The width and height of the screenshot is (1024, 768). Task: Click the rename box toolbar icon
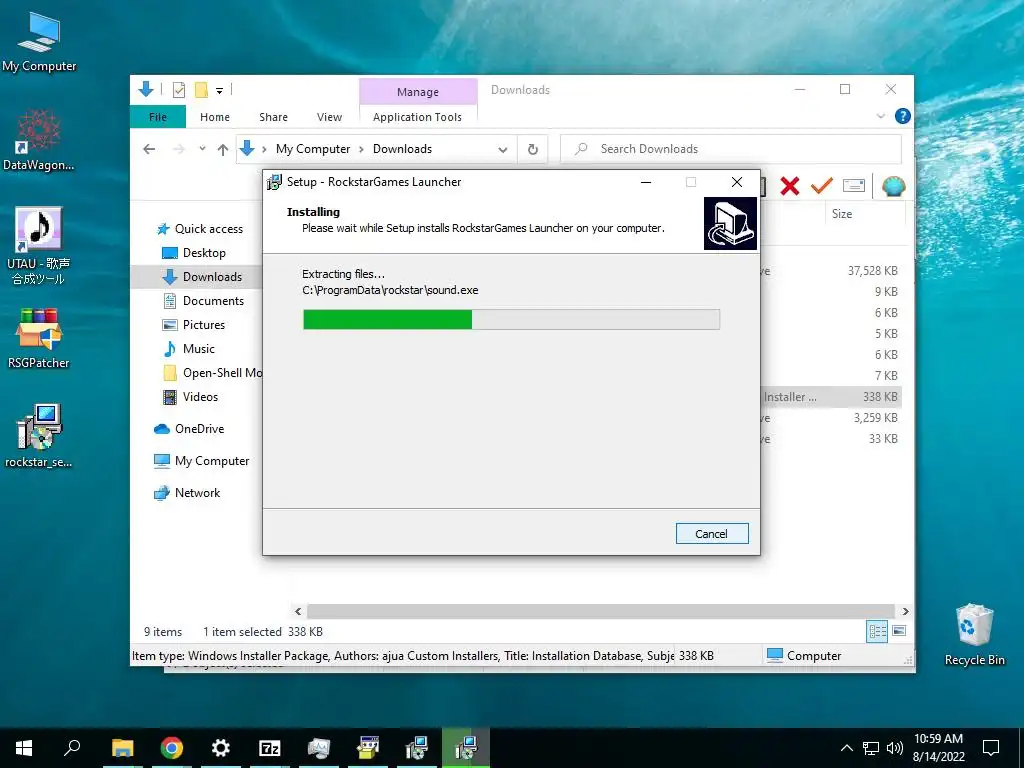click(854, 186)
